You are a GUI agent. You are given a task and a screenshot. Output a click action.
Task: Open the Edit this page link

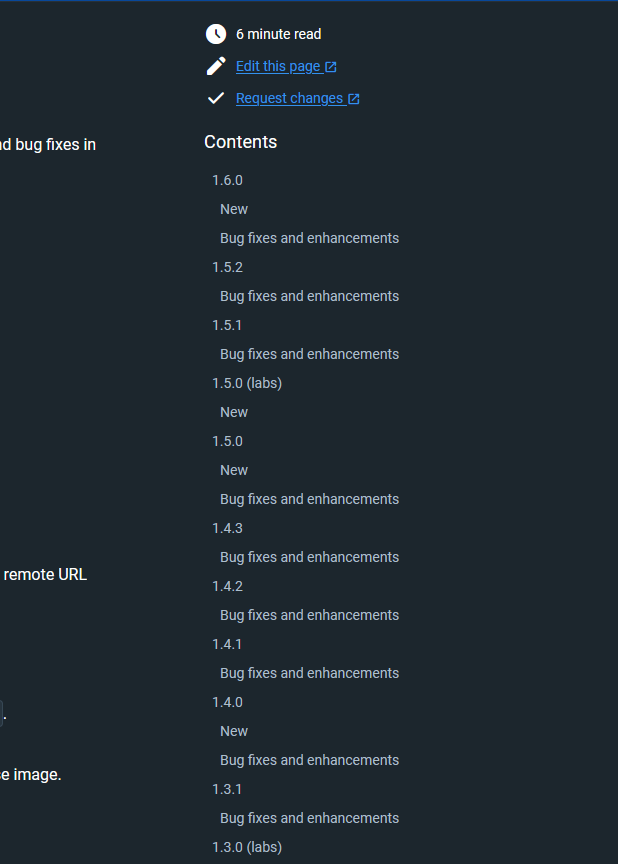279,66
